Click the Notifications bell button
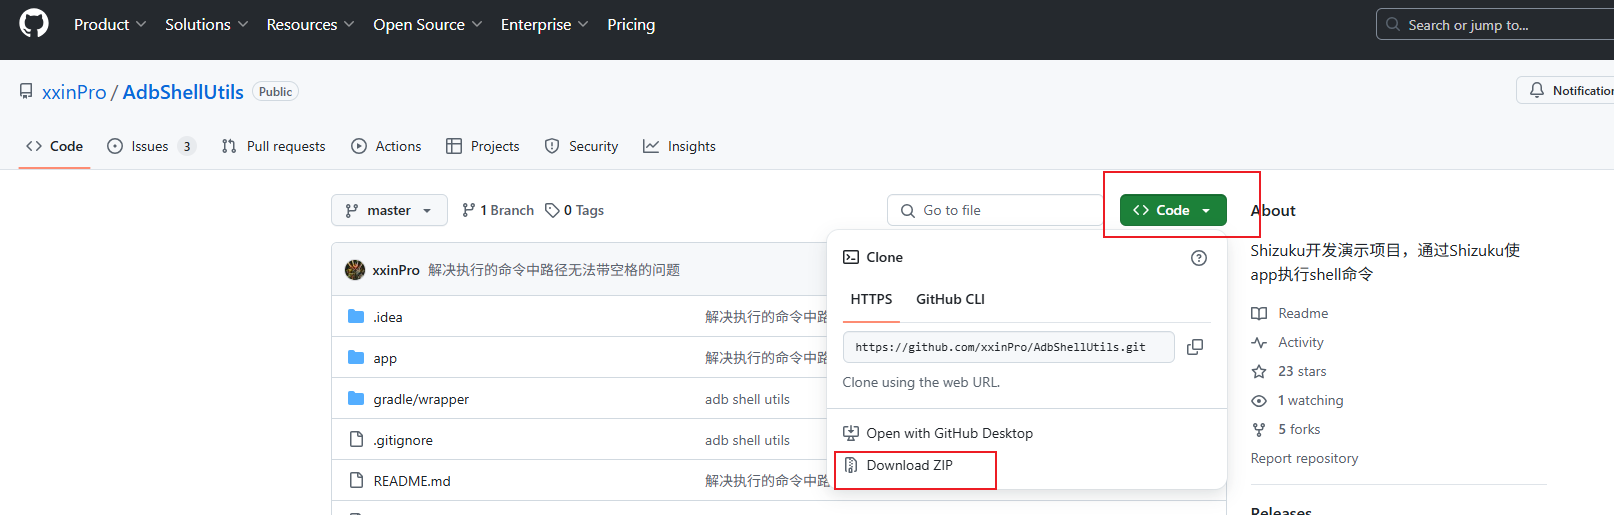Viewport: 1614px width, 515px height. pyautogui.click(x=1566, y=90)
